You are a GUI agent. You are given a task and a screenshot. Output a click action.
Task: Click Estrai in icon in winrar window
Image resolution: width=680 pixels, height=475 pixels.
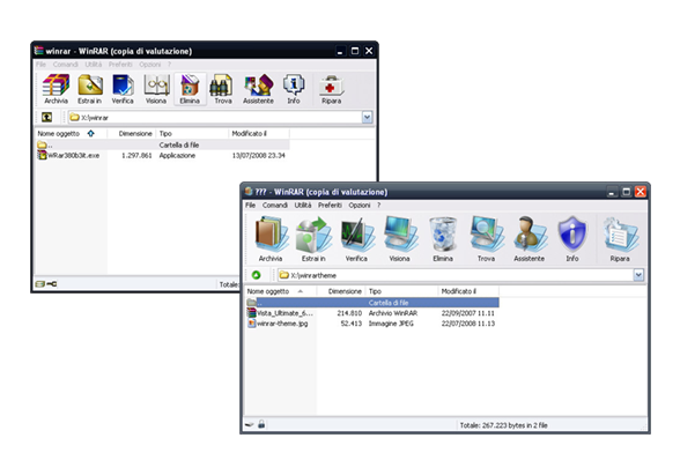(90, 88)
